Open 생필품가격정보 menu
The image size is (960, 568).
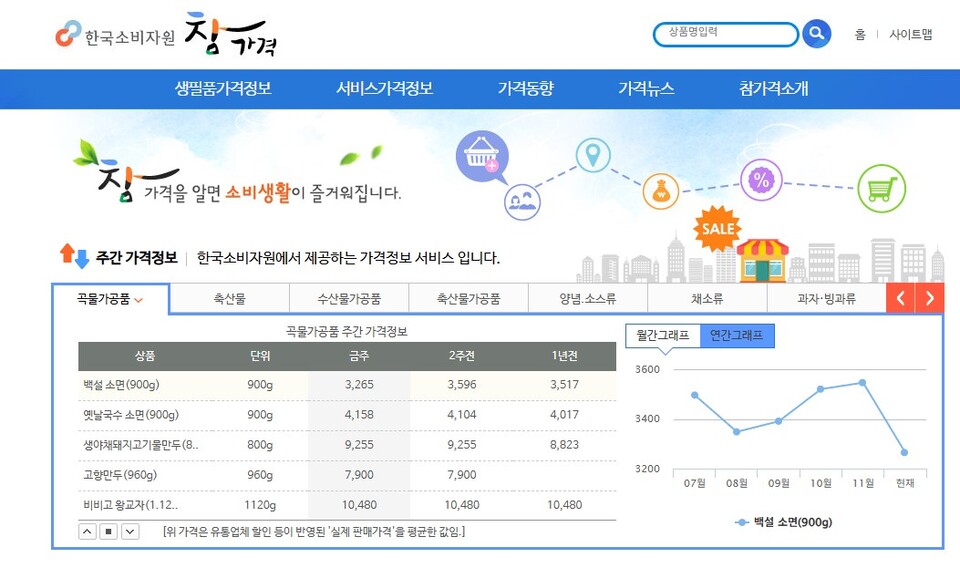coord(223,89)
